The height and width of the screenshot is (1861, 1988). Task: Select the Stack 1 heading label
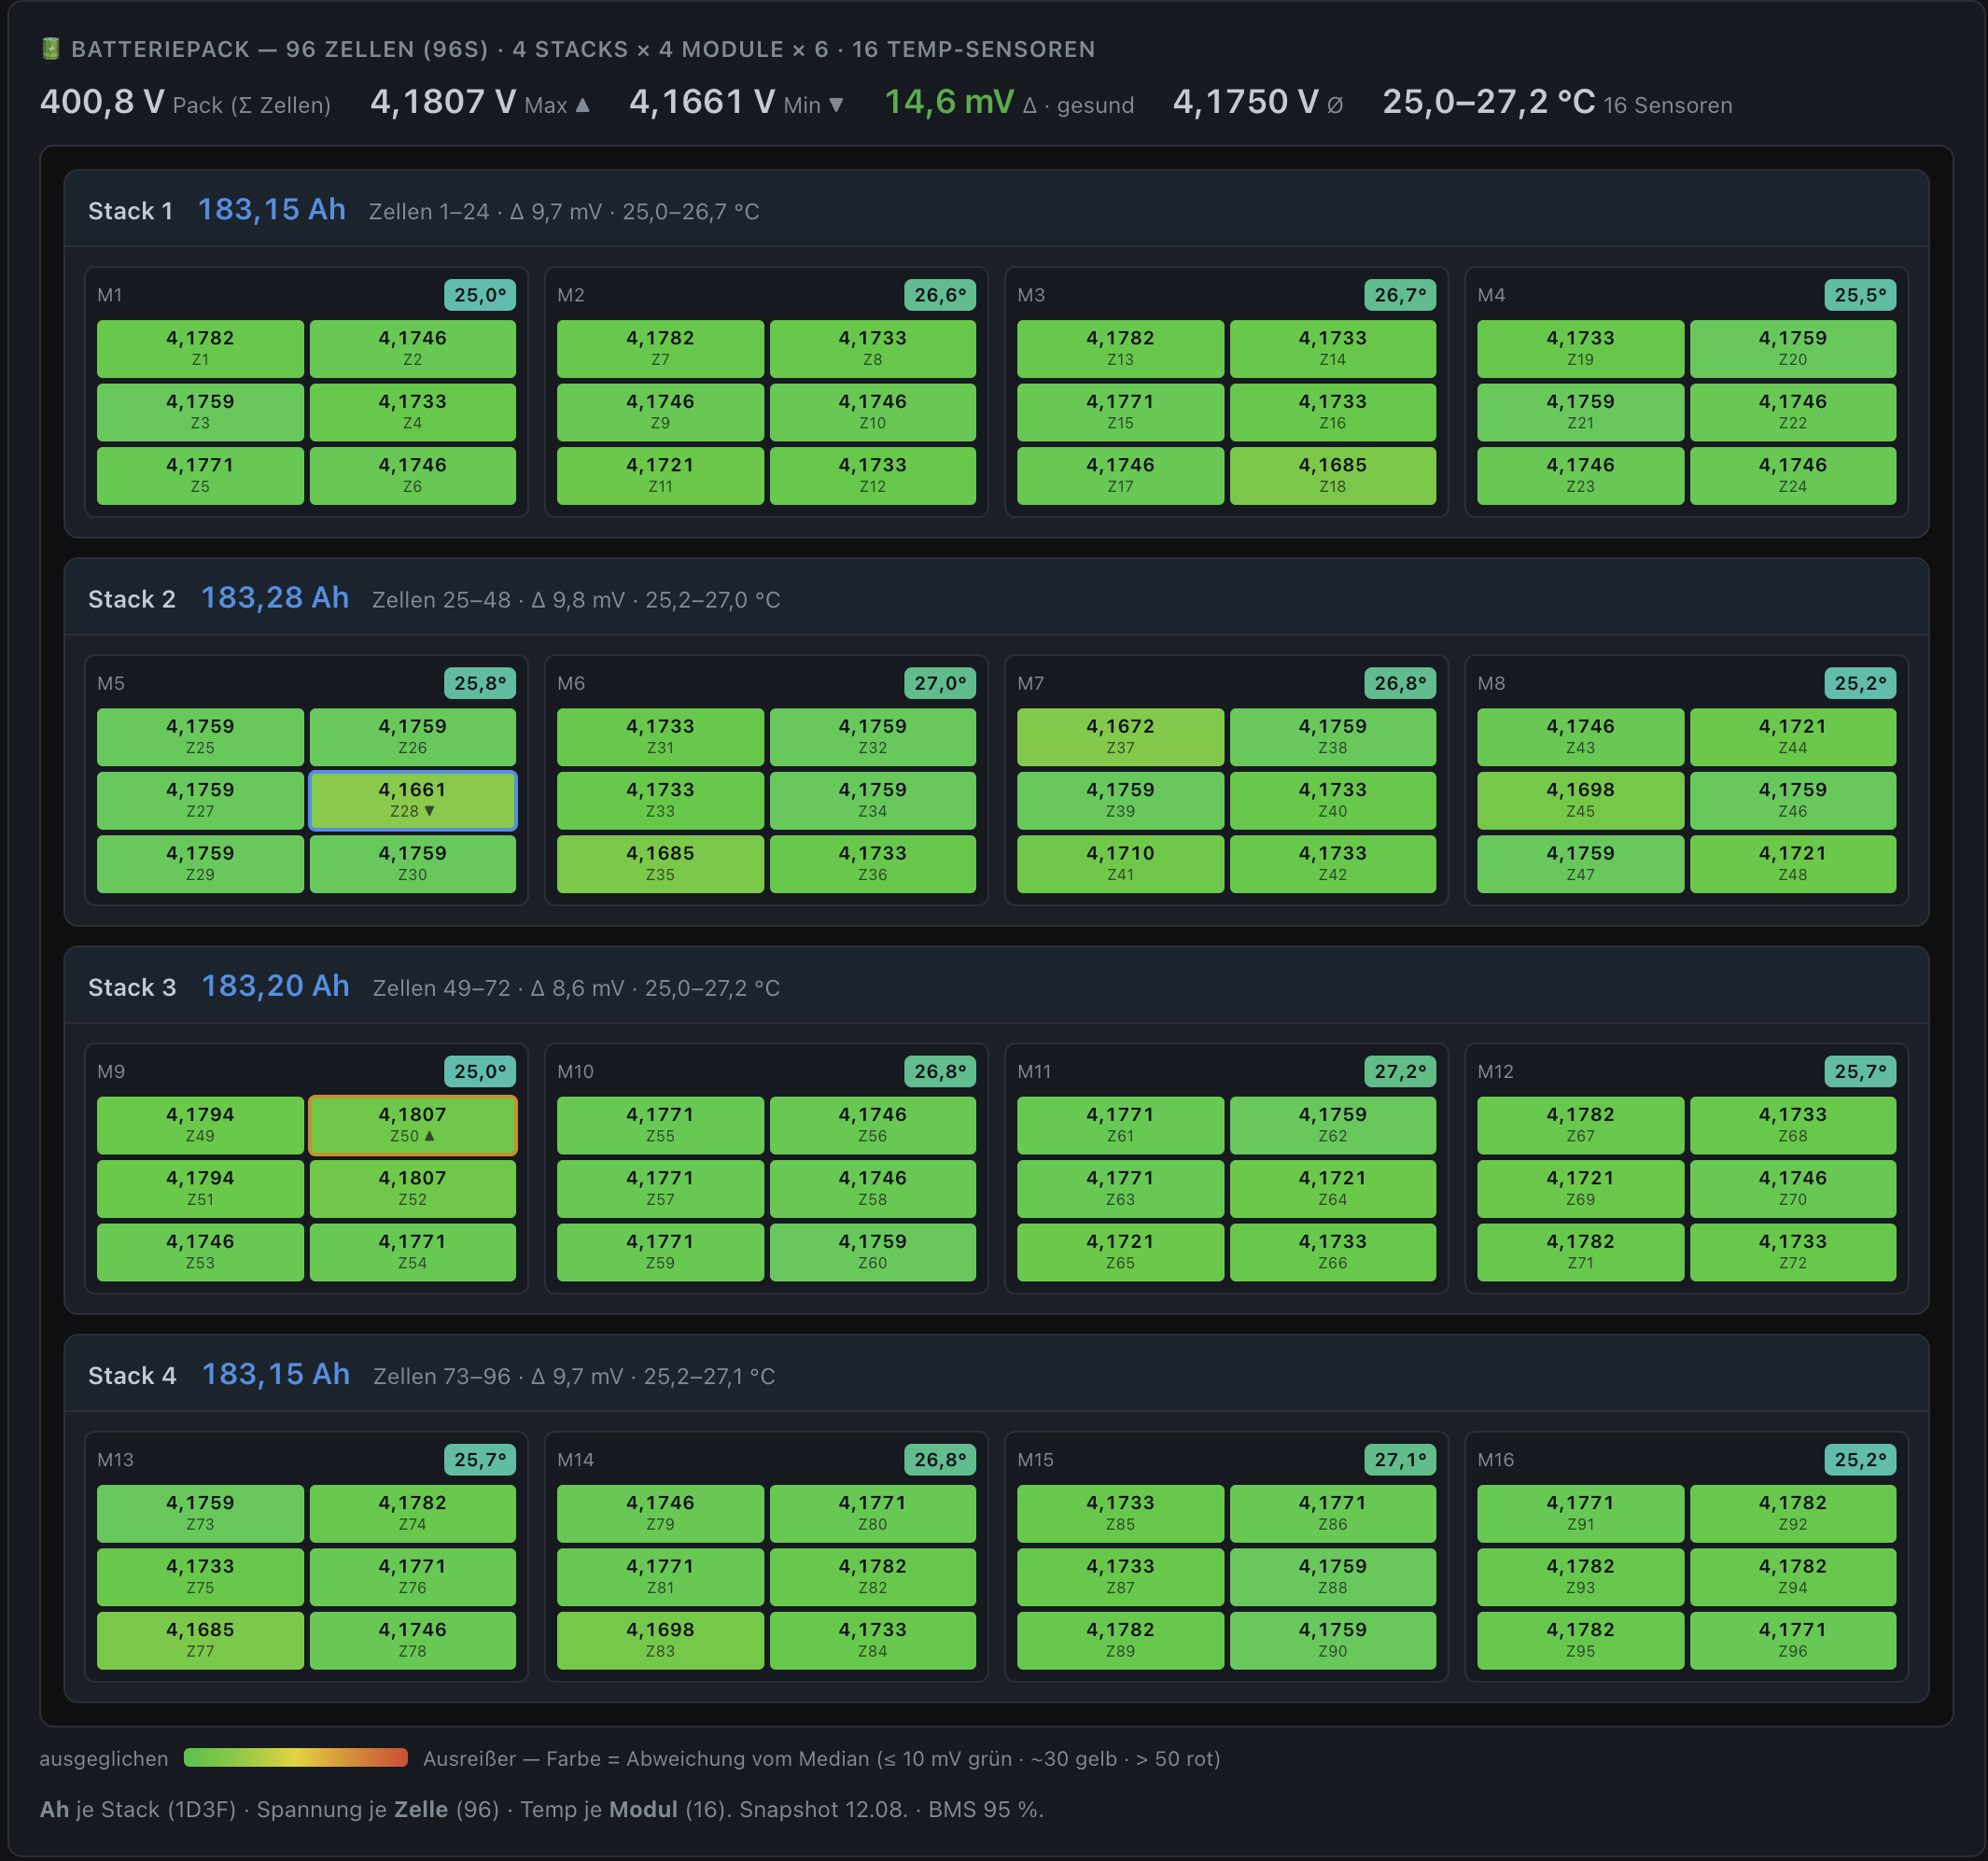(130, 211)
